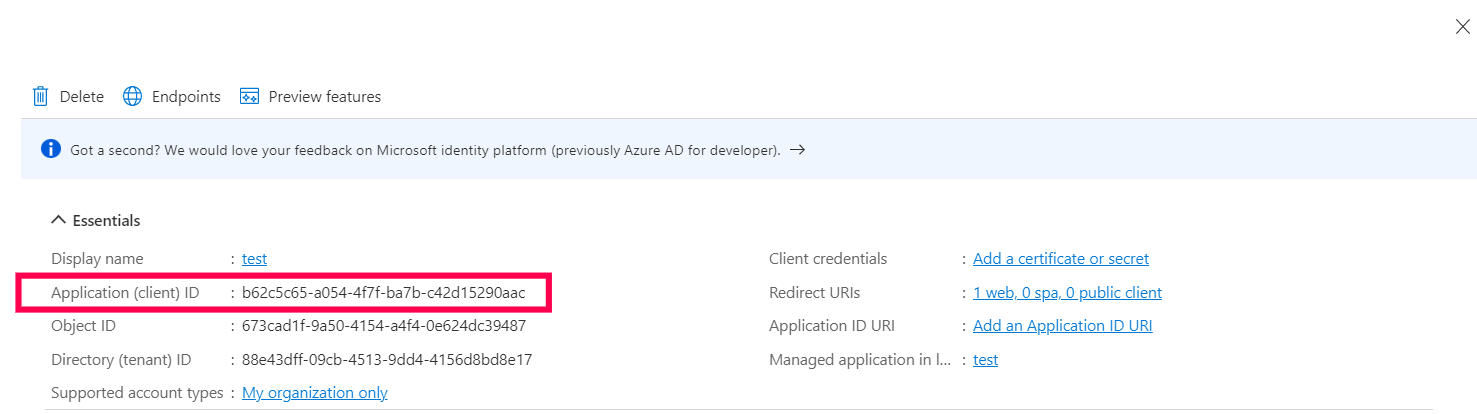The height and width of the screenshot is (414, 1477).
Task: Open the Endpoints toolbar command
Action: pos(186,97)
